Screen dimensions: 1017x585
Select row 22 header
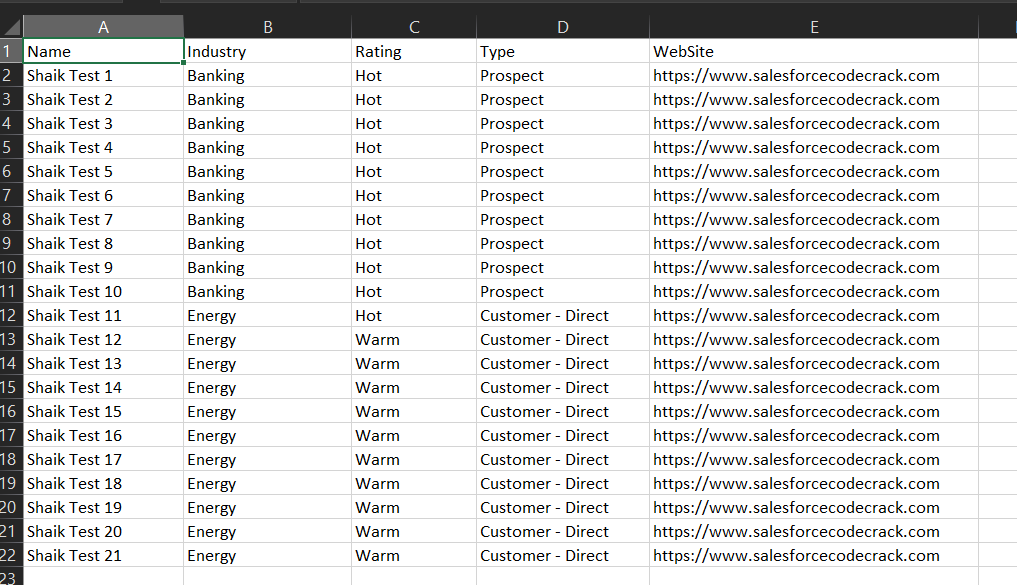(11, 555)
